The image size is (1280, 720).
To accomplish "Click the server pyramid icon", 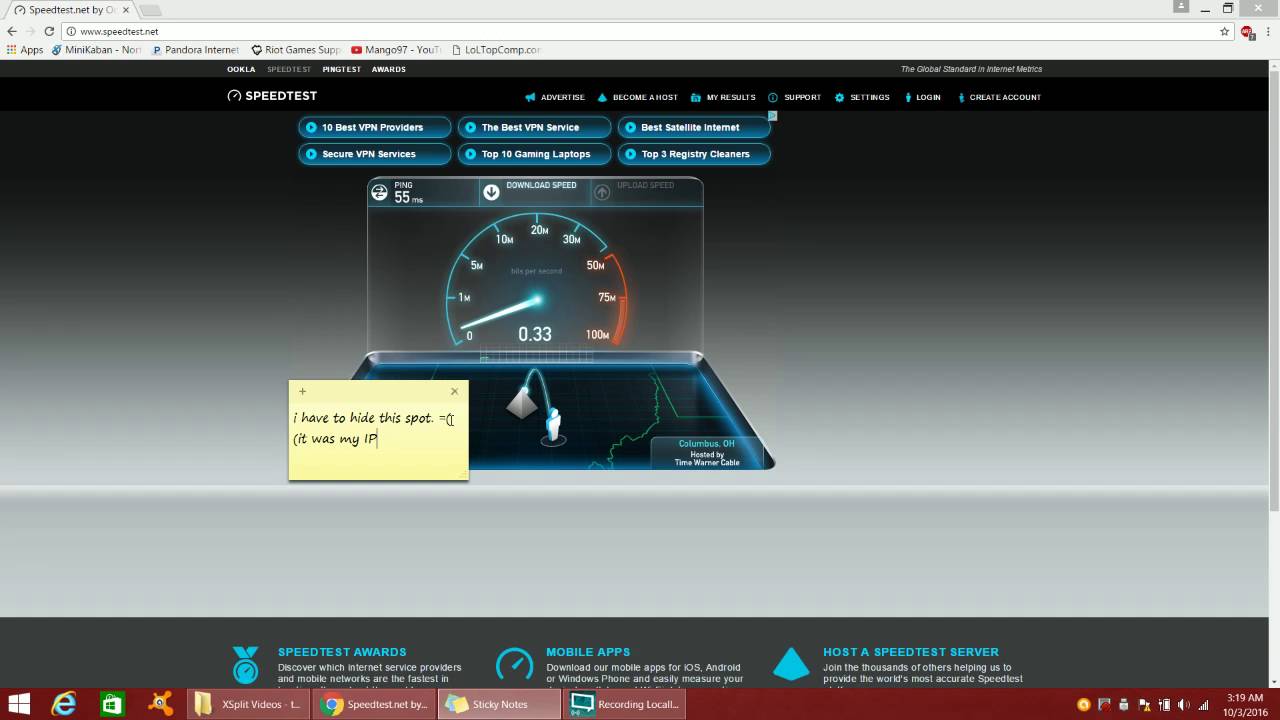I will point(522,403).
